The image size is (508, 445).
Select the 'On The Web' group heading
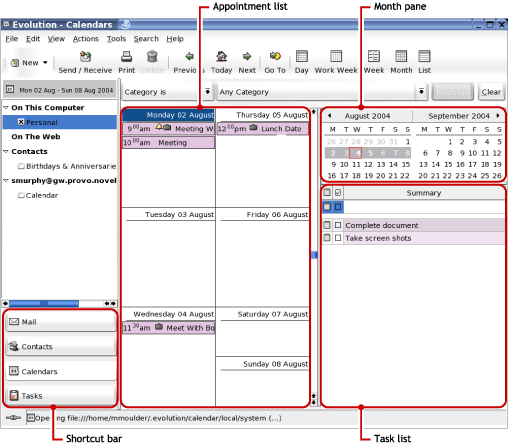pos(36,137)
